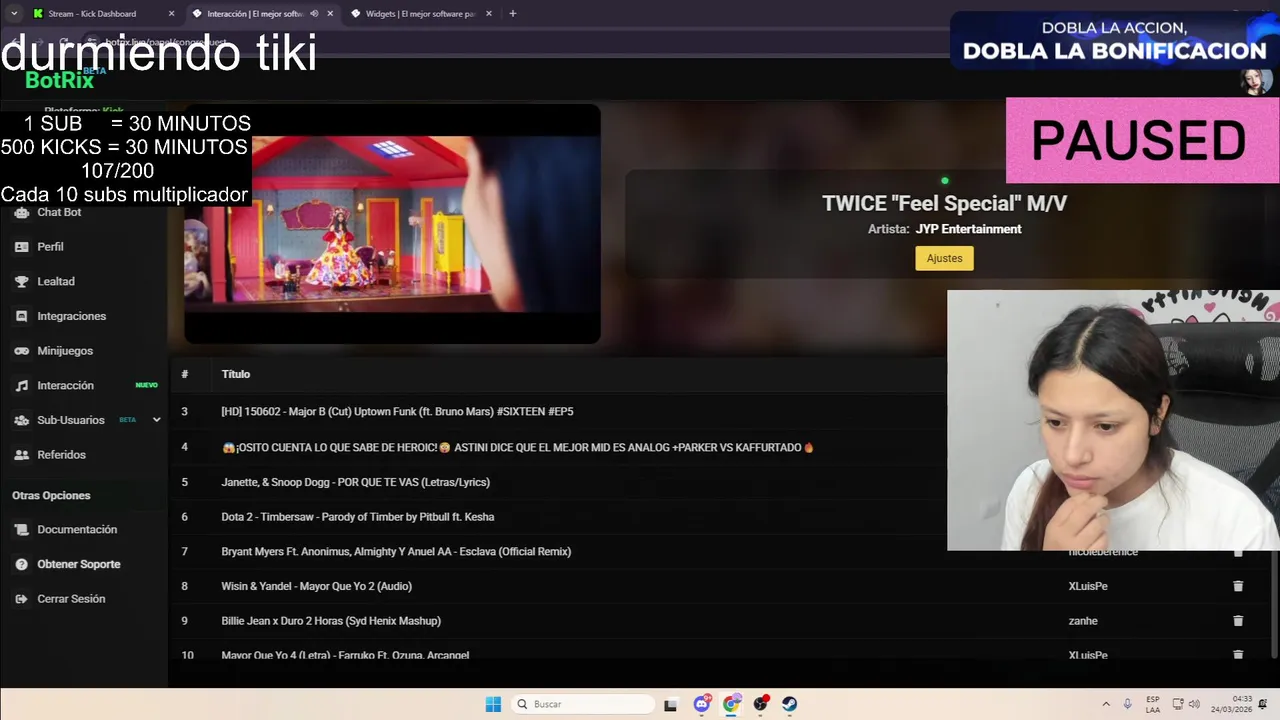Click the Título column header
1280x720 pixels.
click(236, 374)
